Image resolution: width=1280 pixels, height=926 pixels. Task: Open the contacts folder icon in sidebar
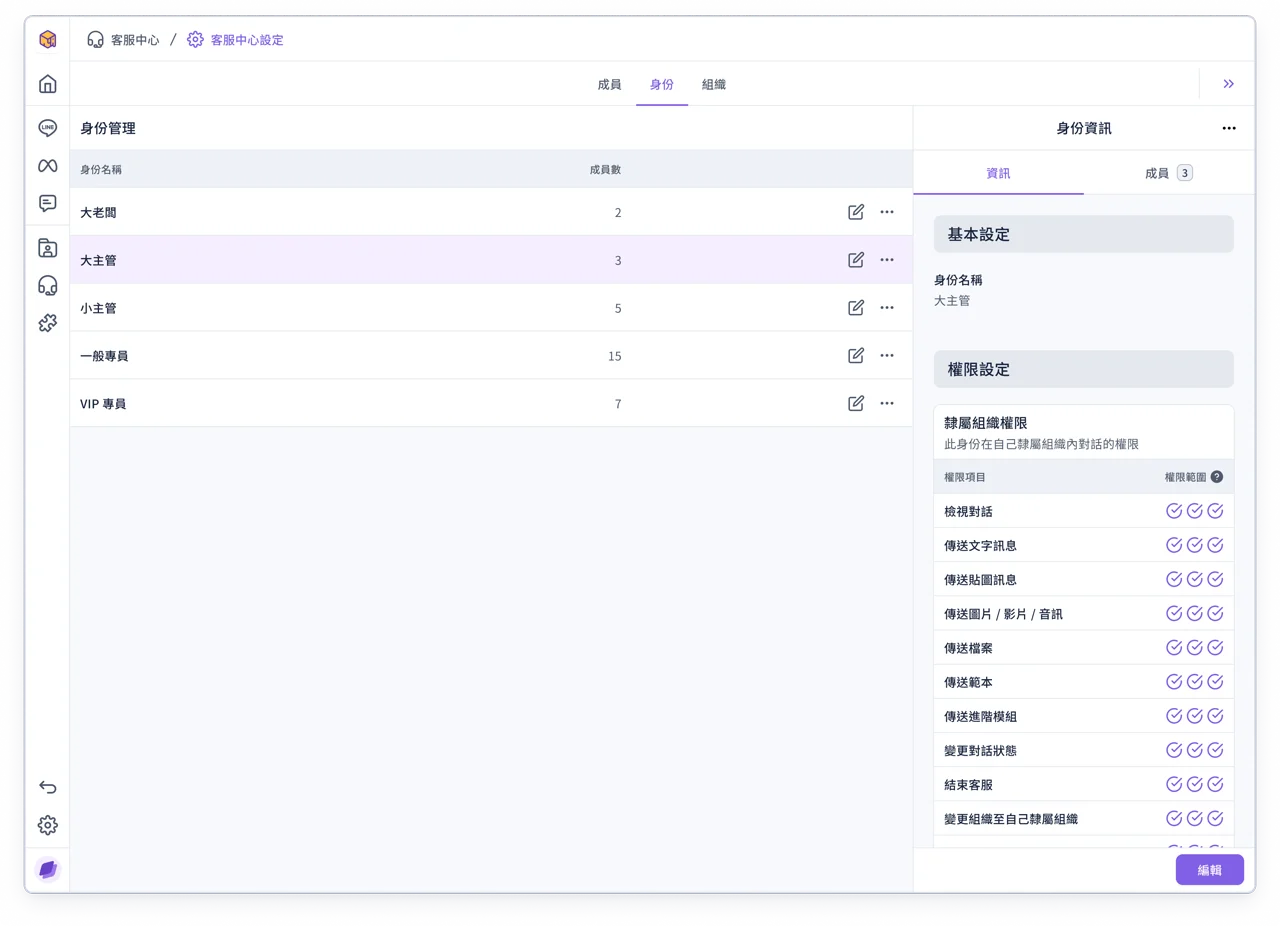(x=47, y=248)
